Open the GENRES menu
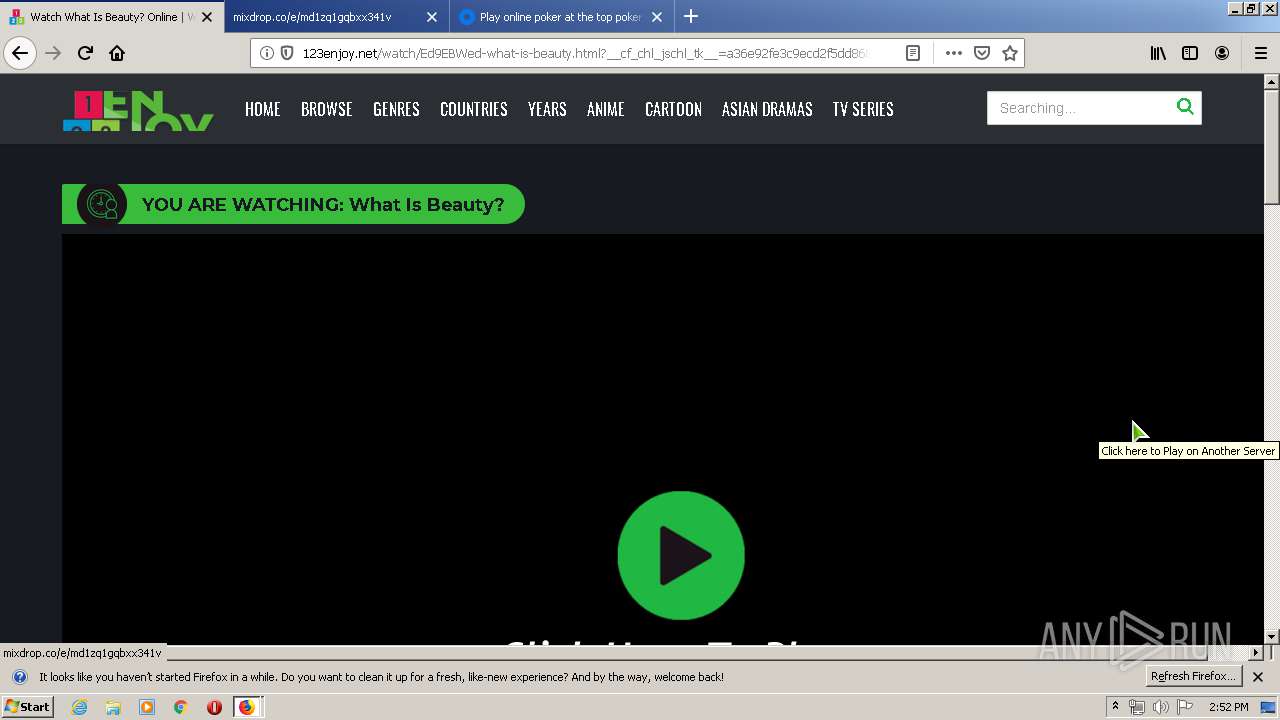The height and width of the screenshot is (720, 1280). pos(396,109)
